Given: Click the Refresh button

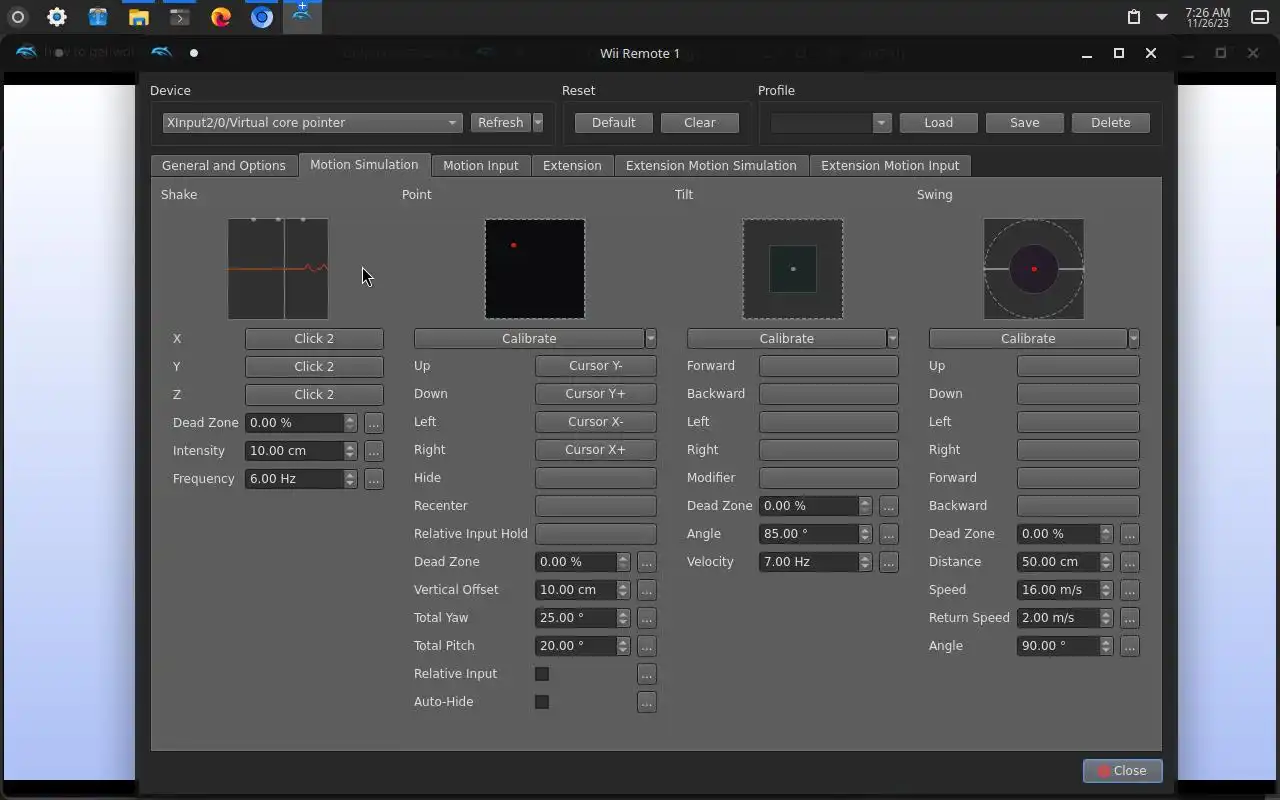Looking at the screenshot, I should coord(500,122).
